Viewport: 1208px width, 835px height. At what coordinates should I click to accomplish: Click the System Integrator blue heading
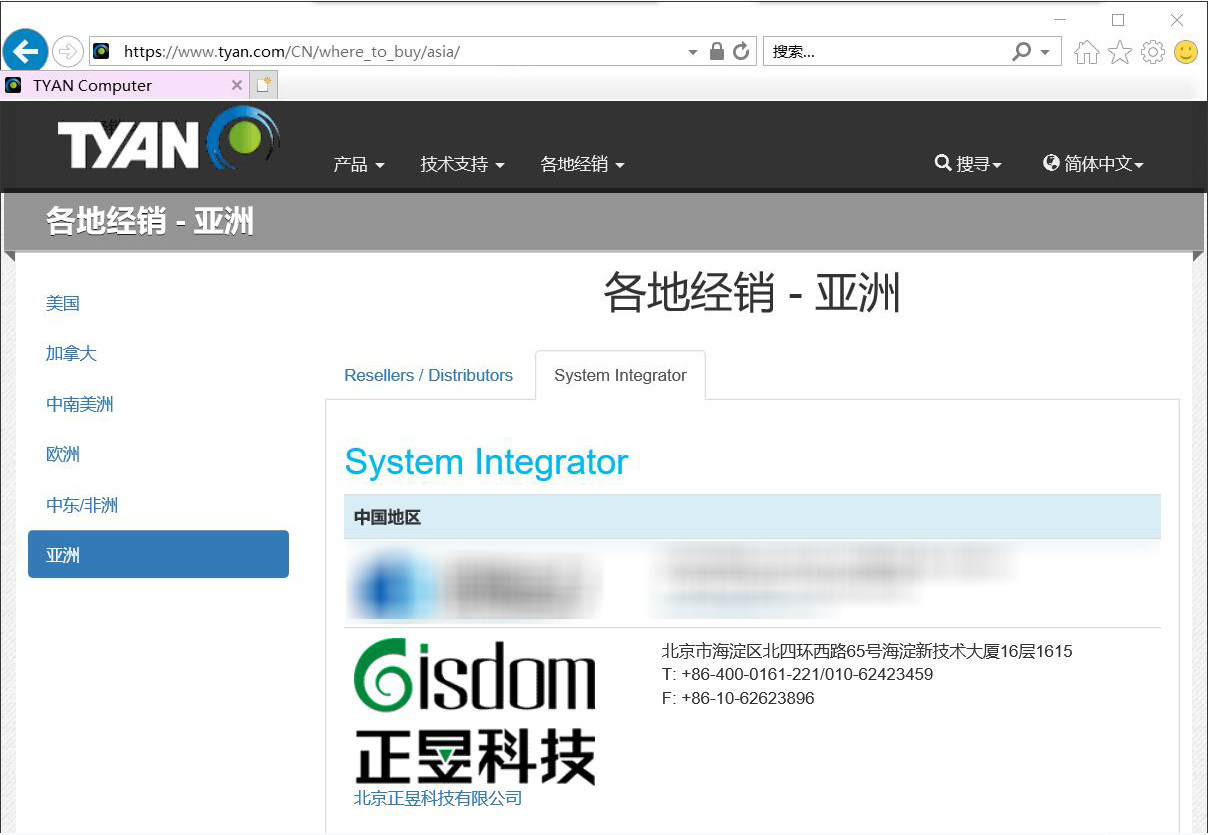coord(486,462)
